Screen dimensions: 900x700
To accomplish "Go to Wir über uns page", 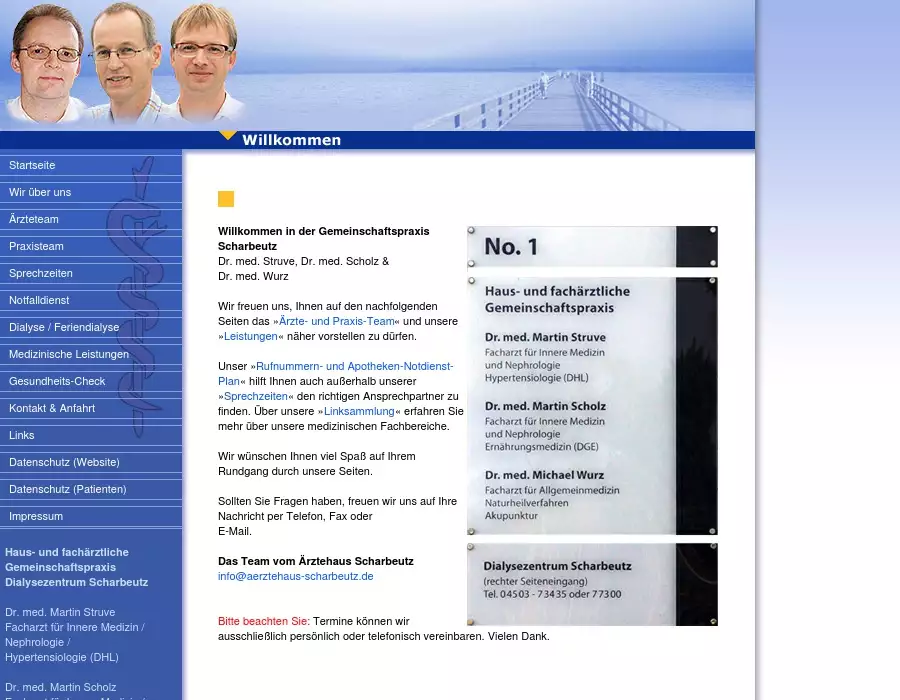I will point(40,192).
